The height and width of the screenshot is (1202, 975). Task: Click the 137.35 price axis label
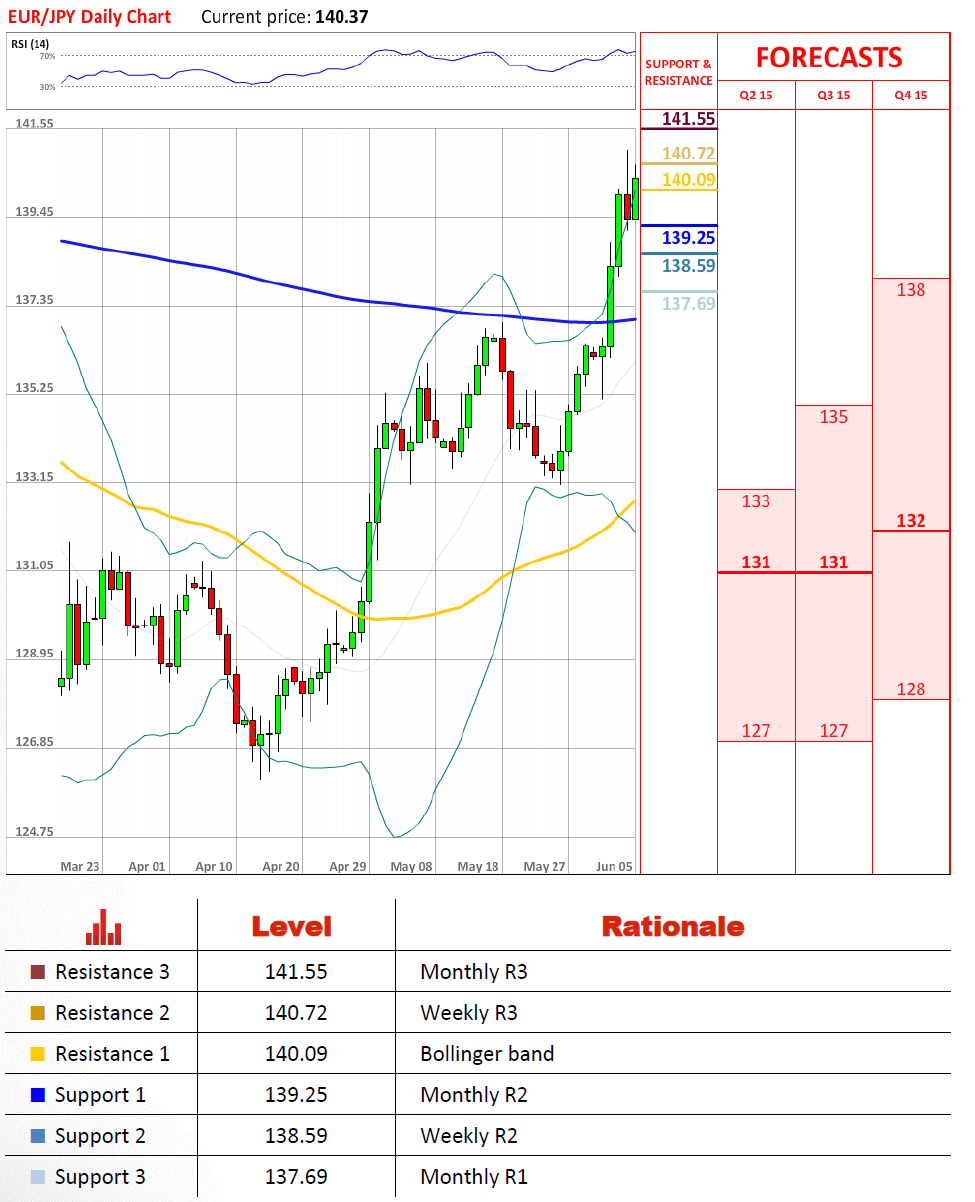pos(34,300)
